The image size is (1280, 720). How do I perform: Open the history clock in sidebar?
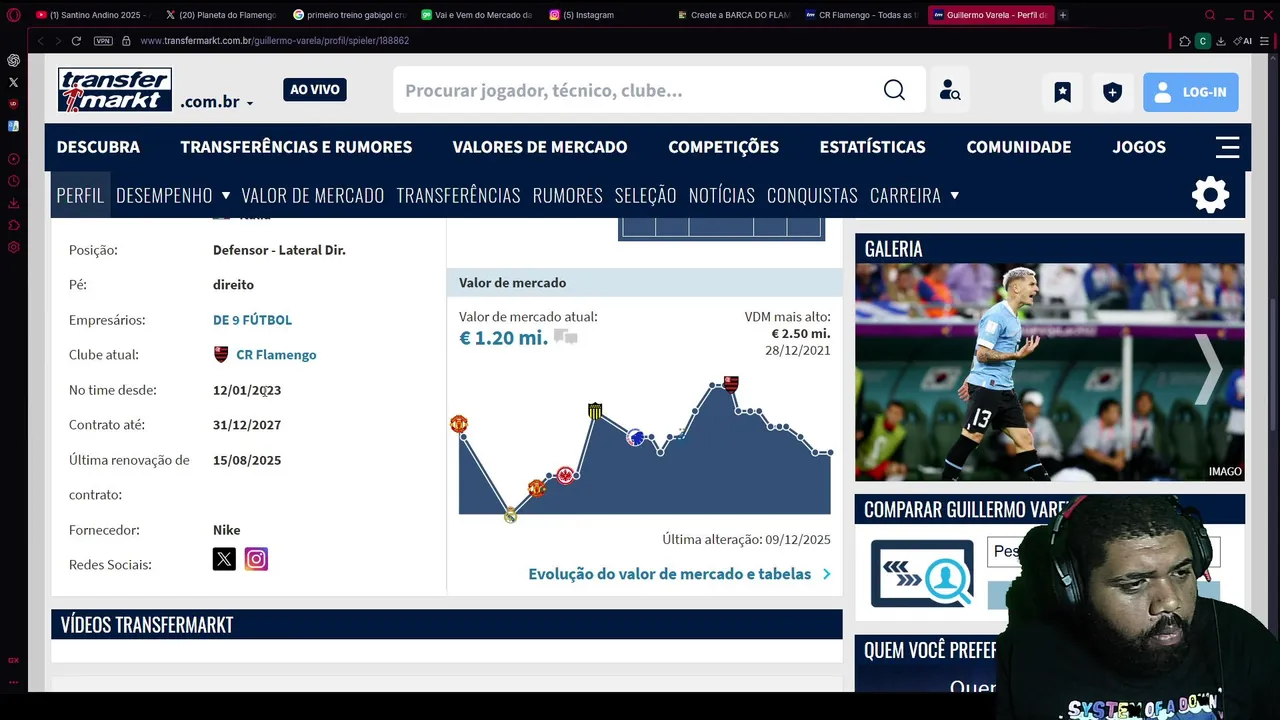coord(13,181)
